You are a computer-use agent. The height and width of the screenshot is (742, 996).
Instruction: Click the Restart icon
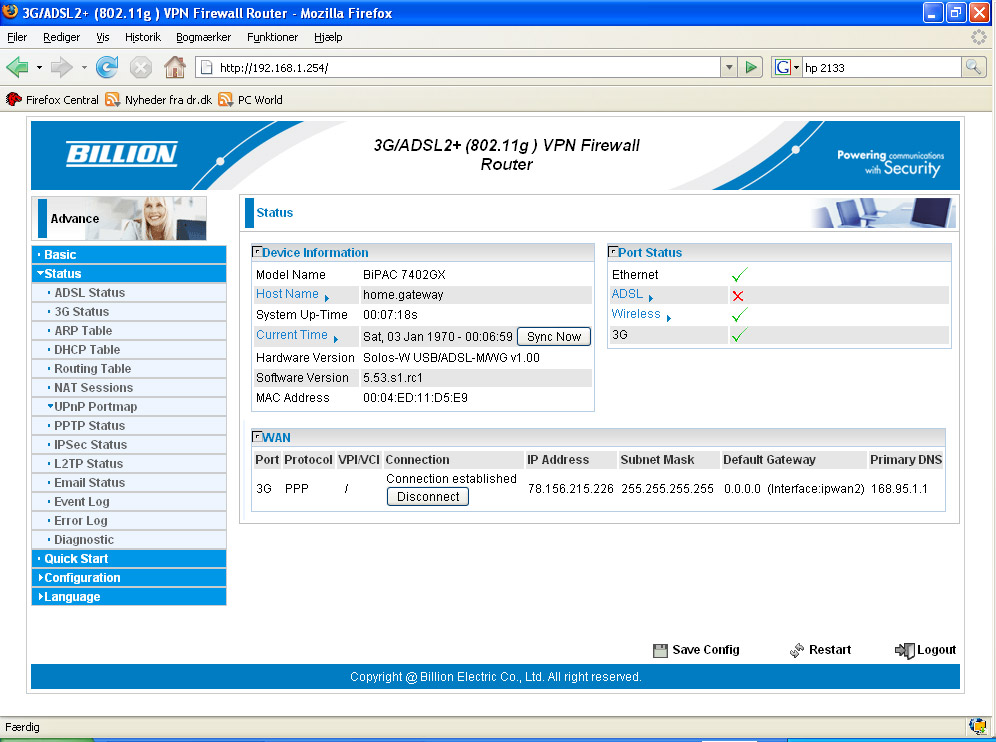click(797, 650)
